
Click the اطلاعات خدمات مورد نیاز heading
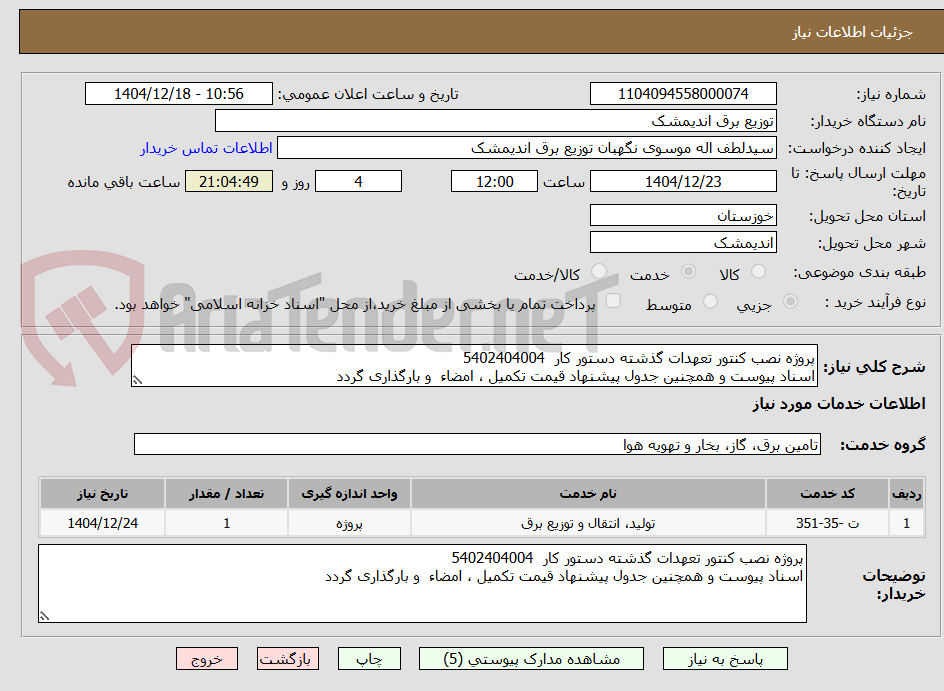839,404
